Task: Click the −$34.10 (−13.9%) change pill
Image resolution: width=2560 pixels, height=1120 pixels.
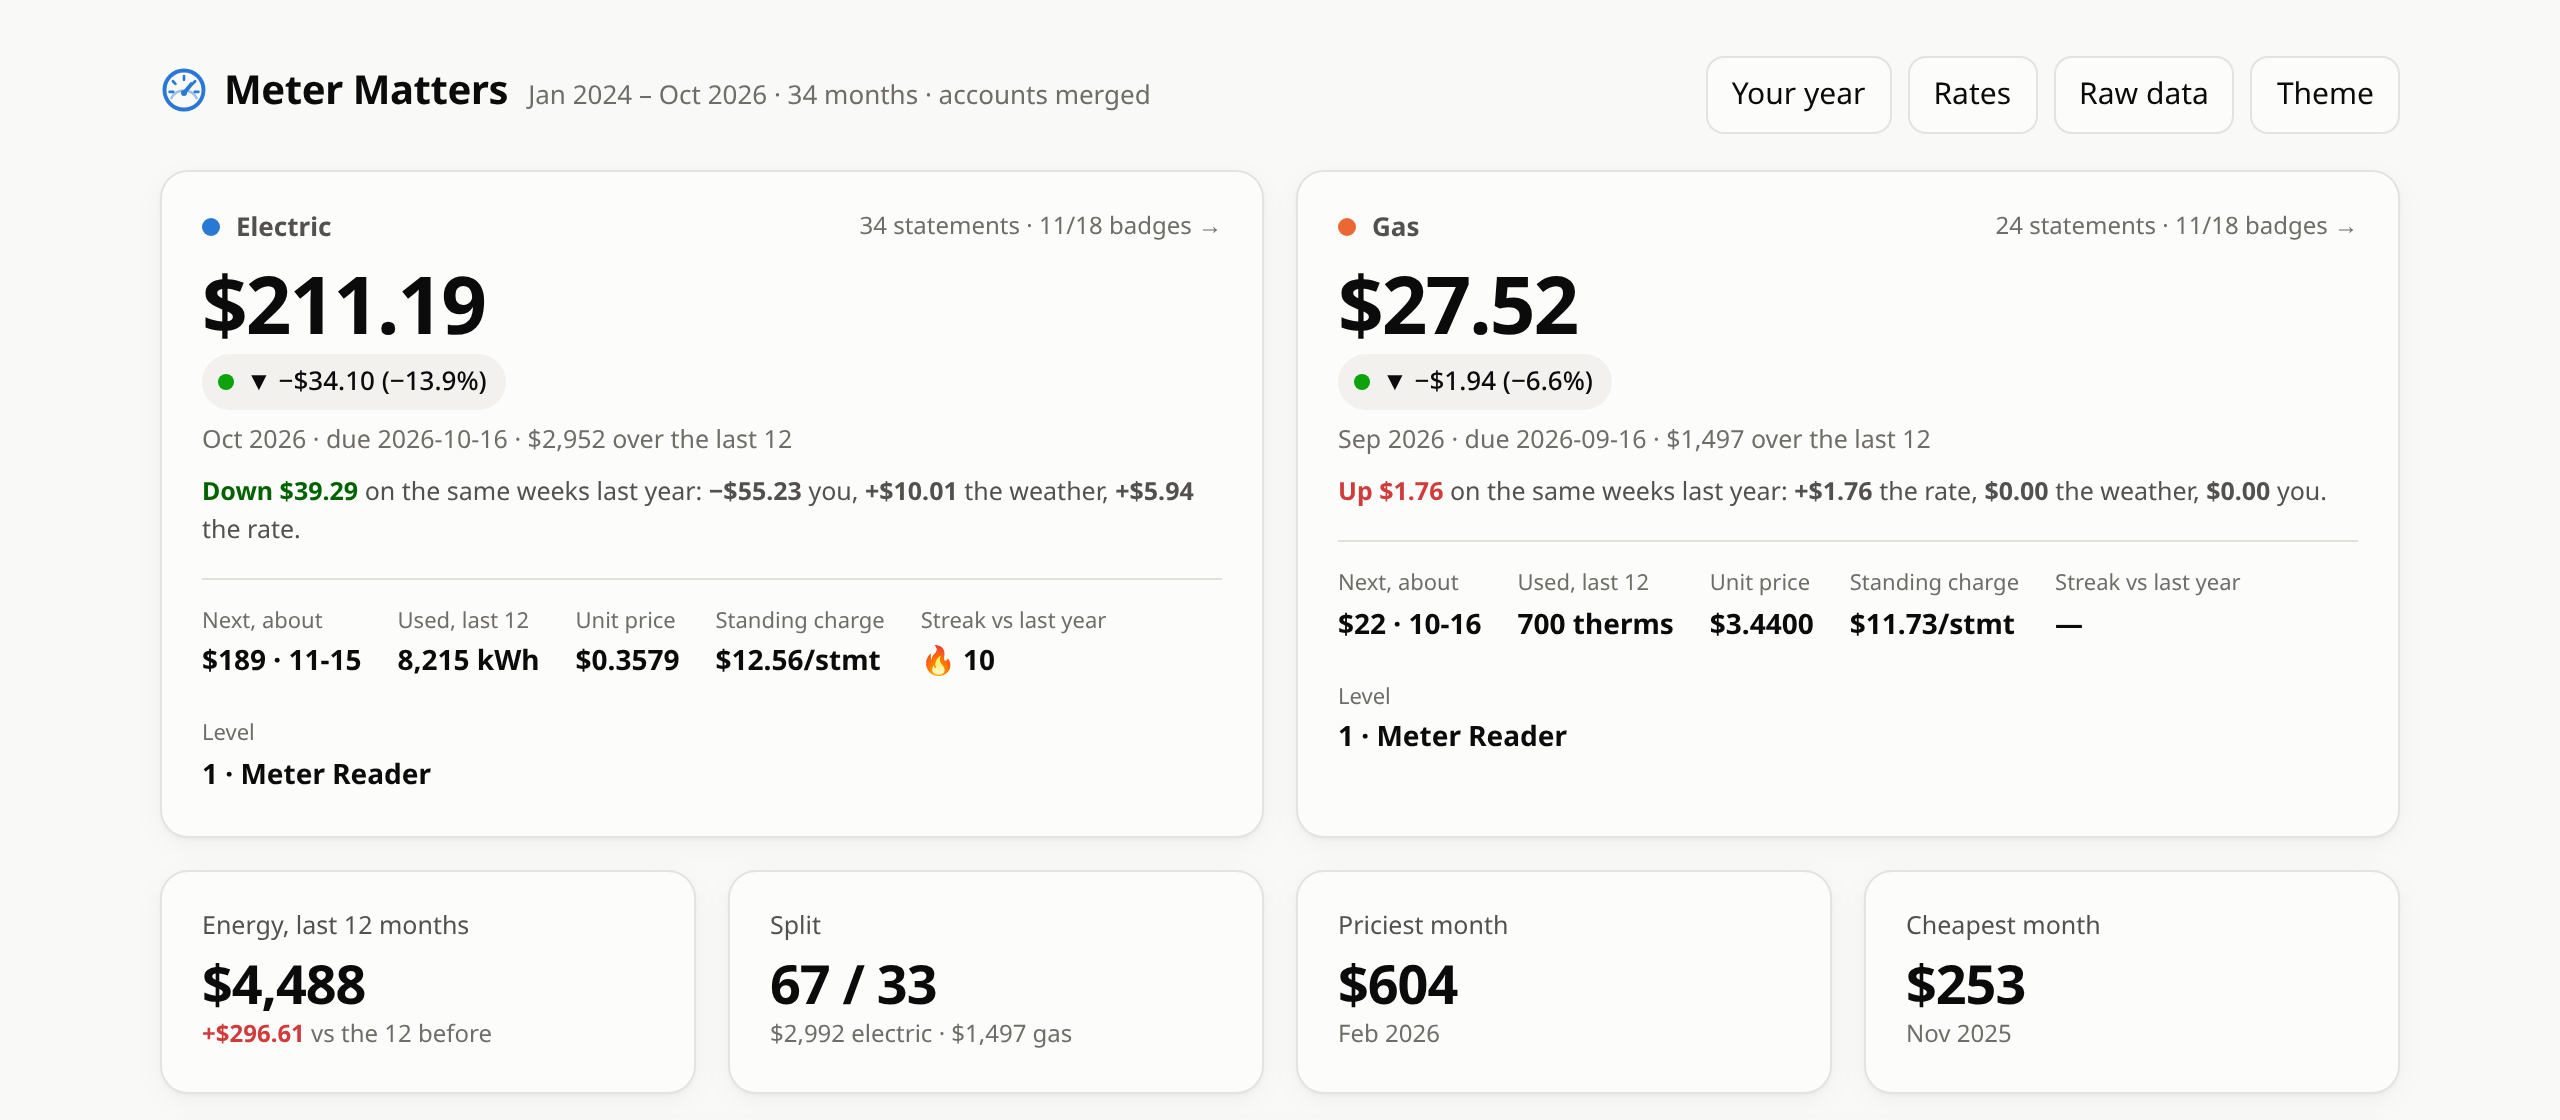Action: click(x=354, y=381)
